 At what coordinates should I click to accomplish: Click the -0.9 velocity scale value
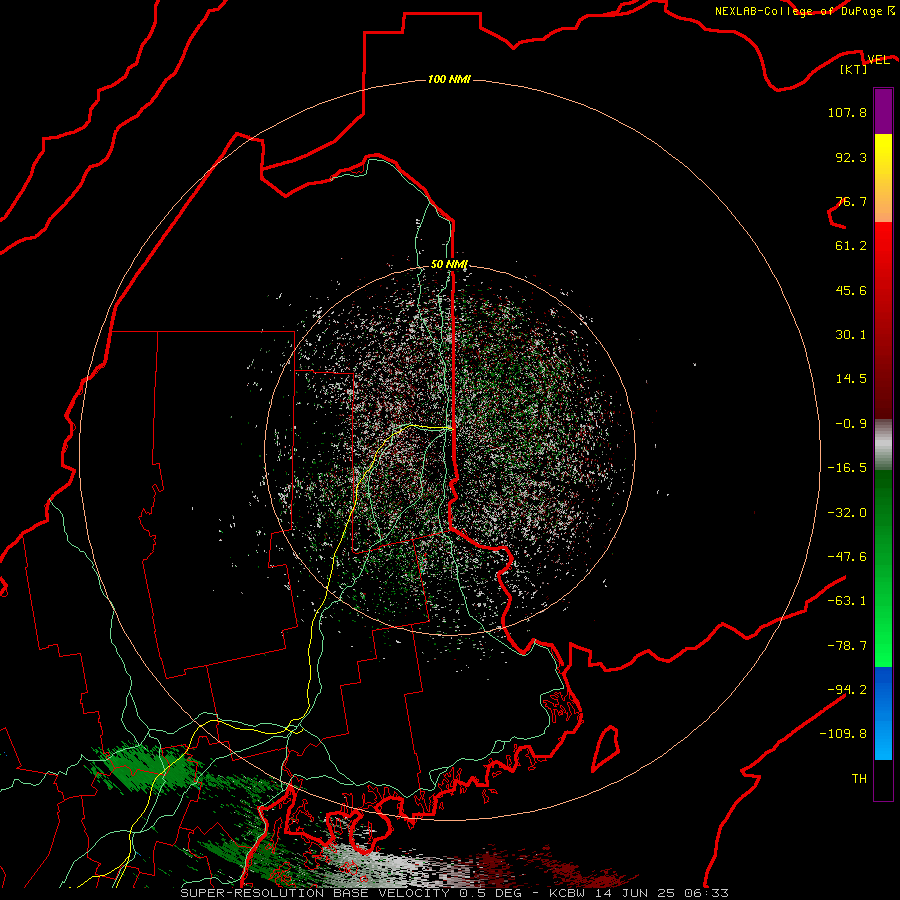click(x=851, y=424)
